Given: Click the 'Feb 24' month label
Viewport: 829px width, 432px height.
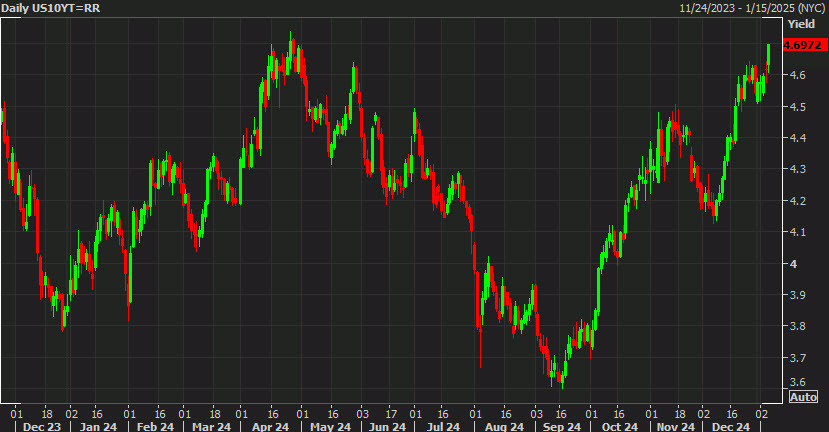Looking at the screenshot, I should pos(155,426).
